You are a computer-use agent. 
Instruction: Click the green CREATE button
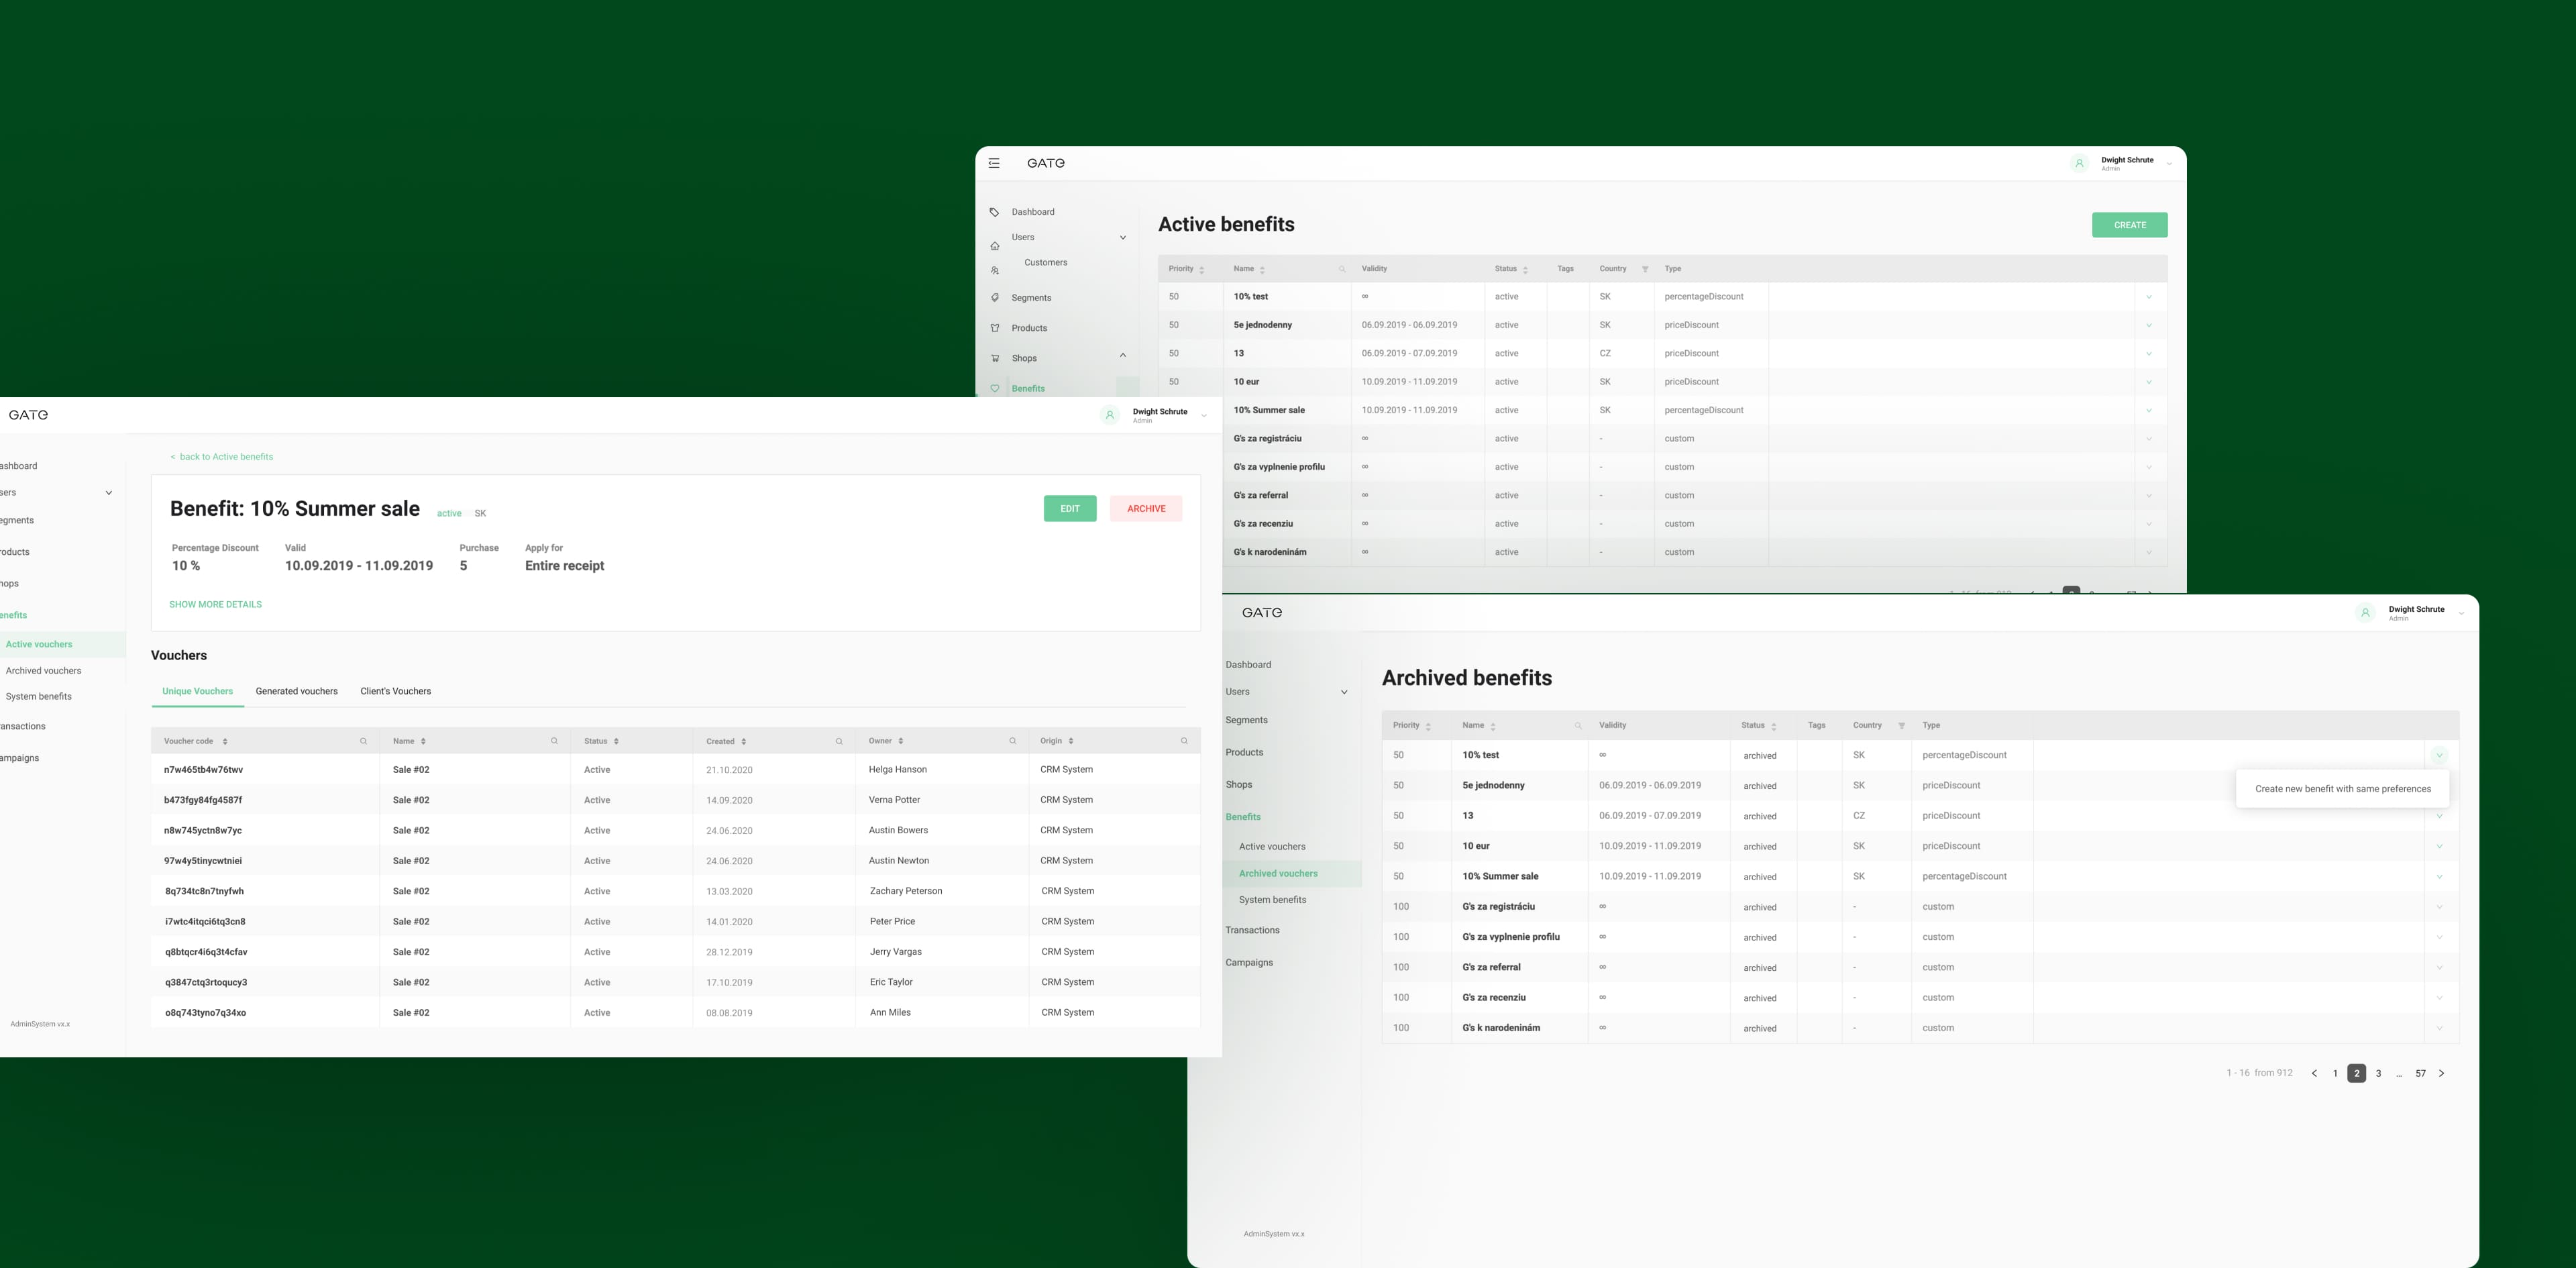click(x=2129, y=225)
